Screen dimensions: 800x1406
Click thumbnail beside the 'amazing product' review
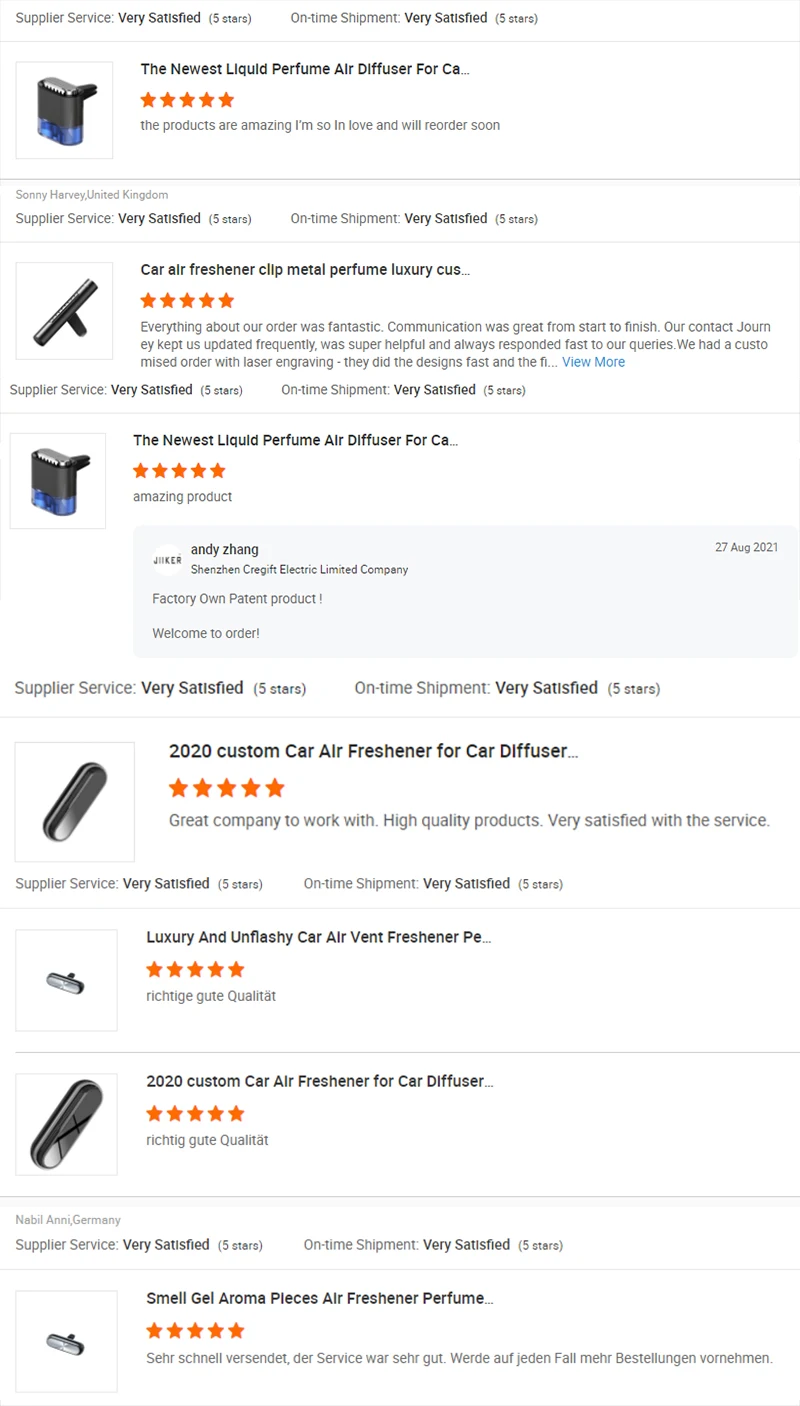pyautogui.click(x=58, y=481)
